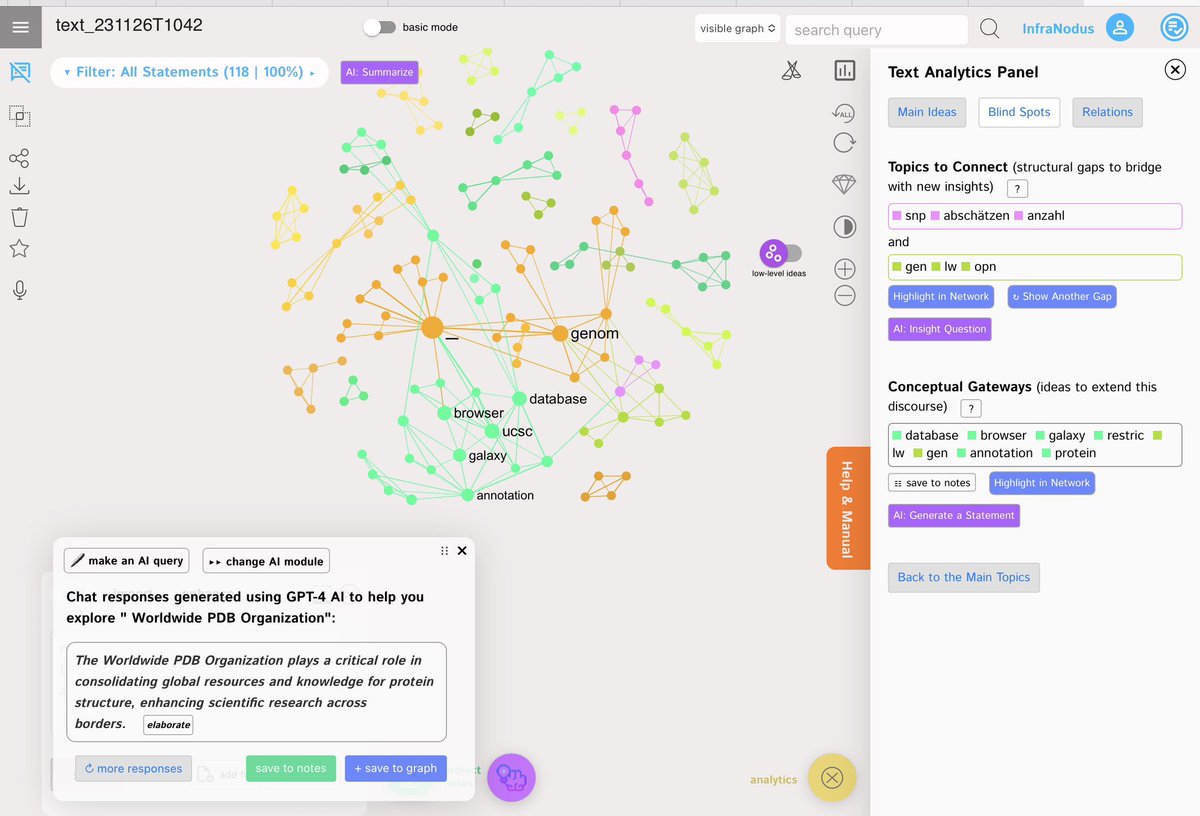Click the purple AI brain chat button

[511, 777]
